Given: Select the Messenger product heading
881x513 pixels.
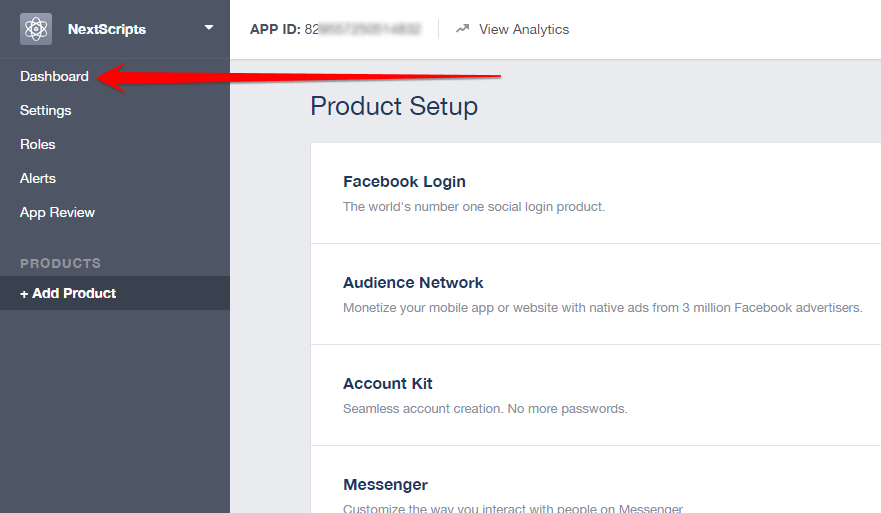Looking at the screenshot, I should point(385,484).
